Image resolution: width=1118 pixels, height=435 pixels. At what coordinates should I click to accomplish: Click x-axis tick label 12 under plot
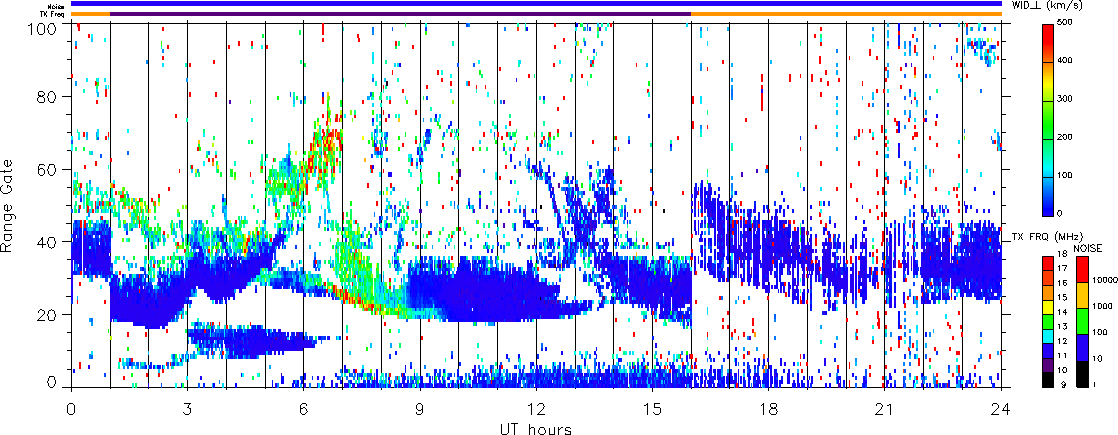(x=535, y=409)
